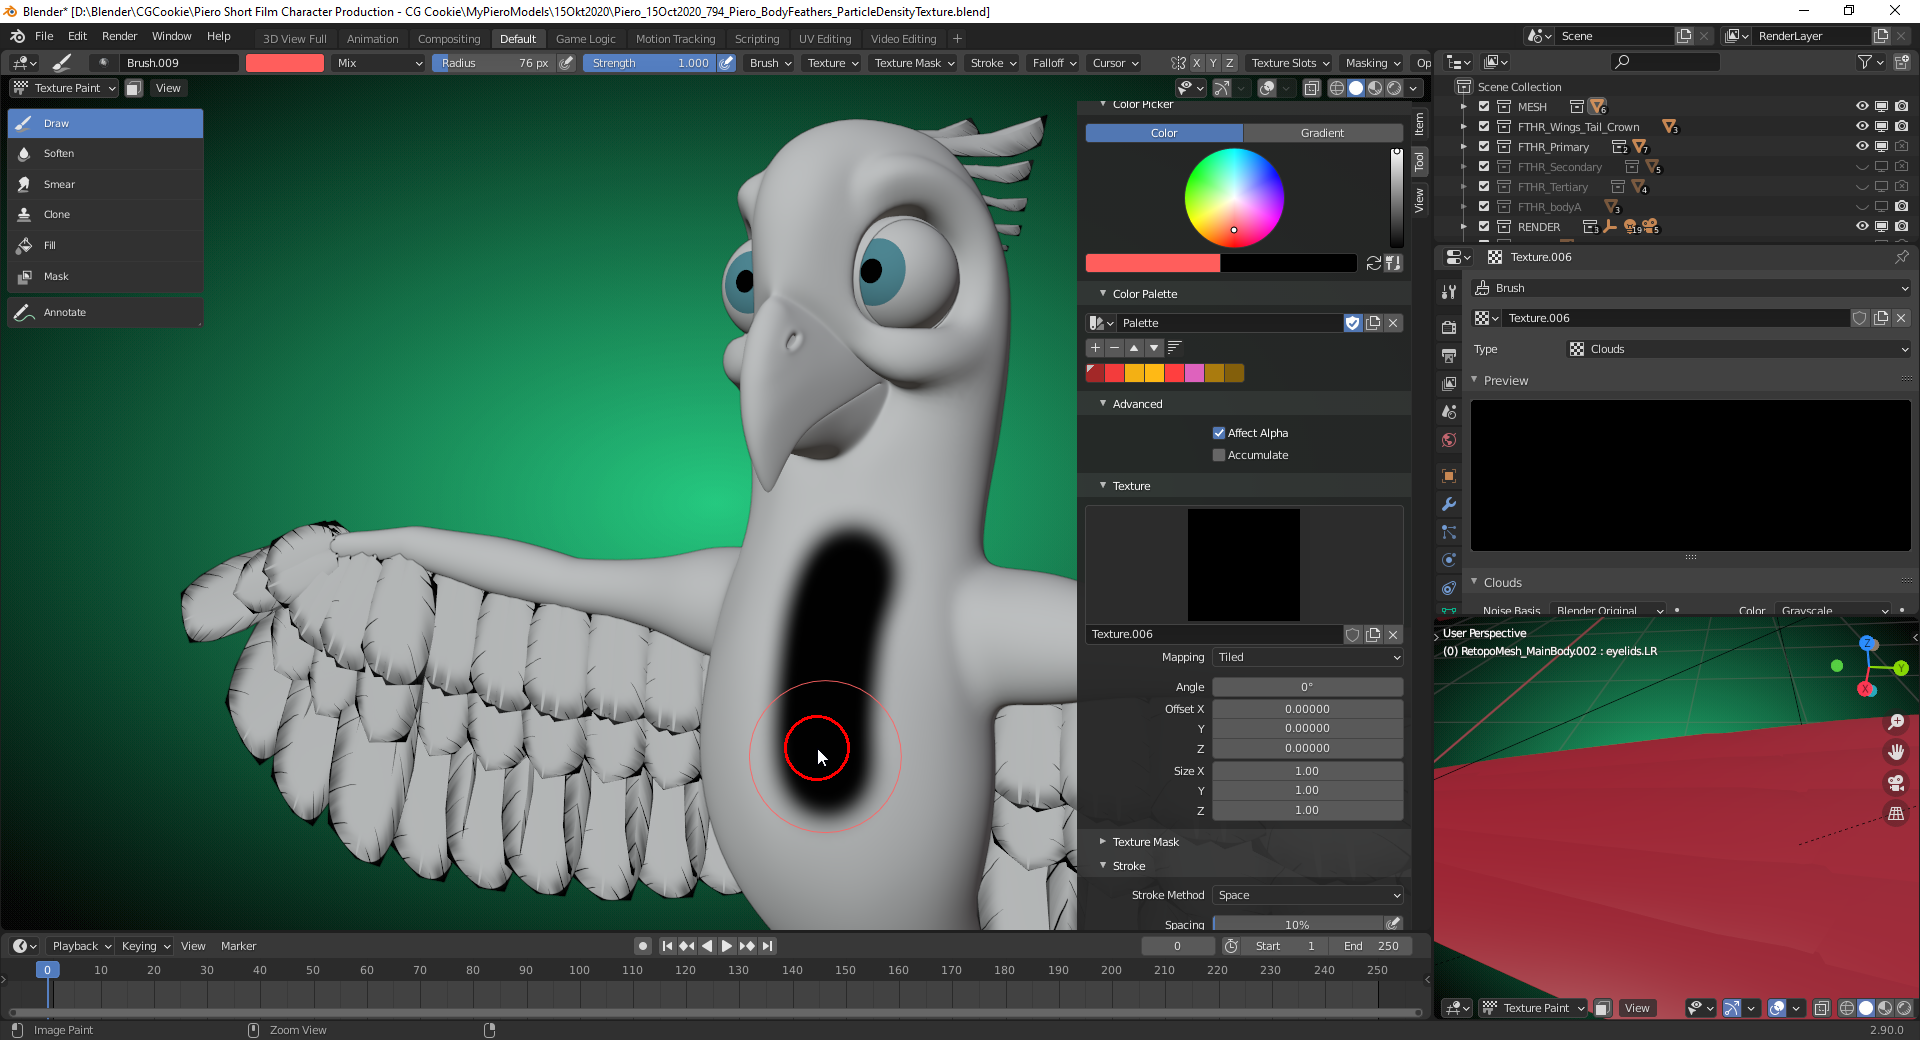The height and width of the screenshot is (1040, 1920).
Task: Select the Soften tool
Action: point(105,153)
